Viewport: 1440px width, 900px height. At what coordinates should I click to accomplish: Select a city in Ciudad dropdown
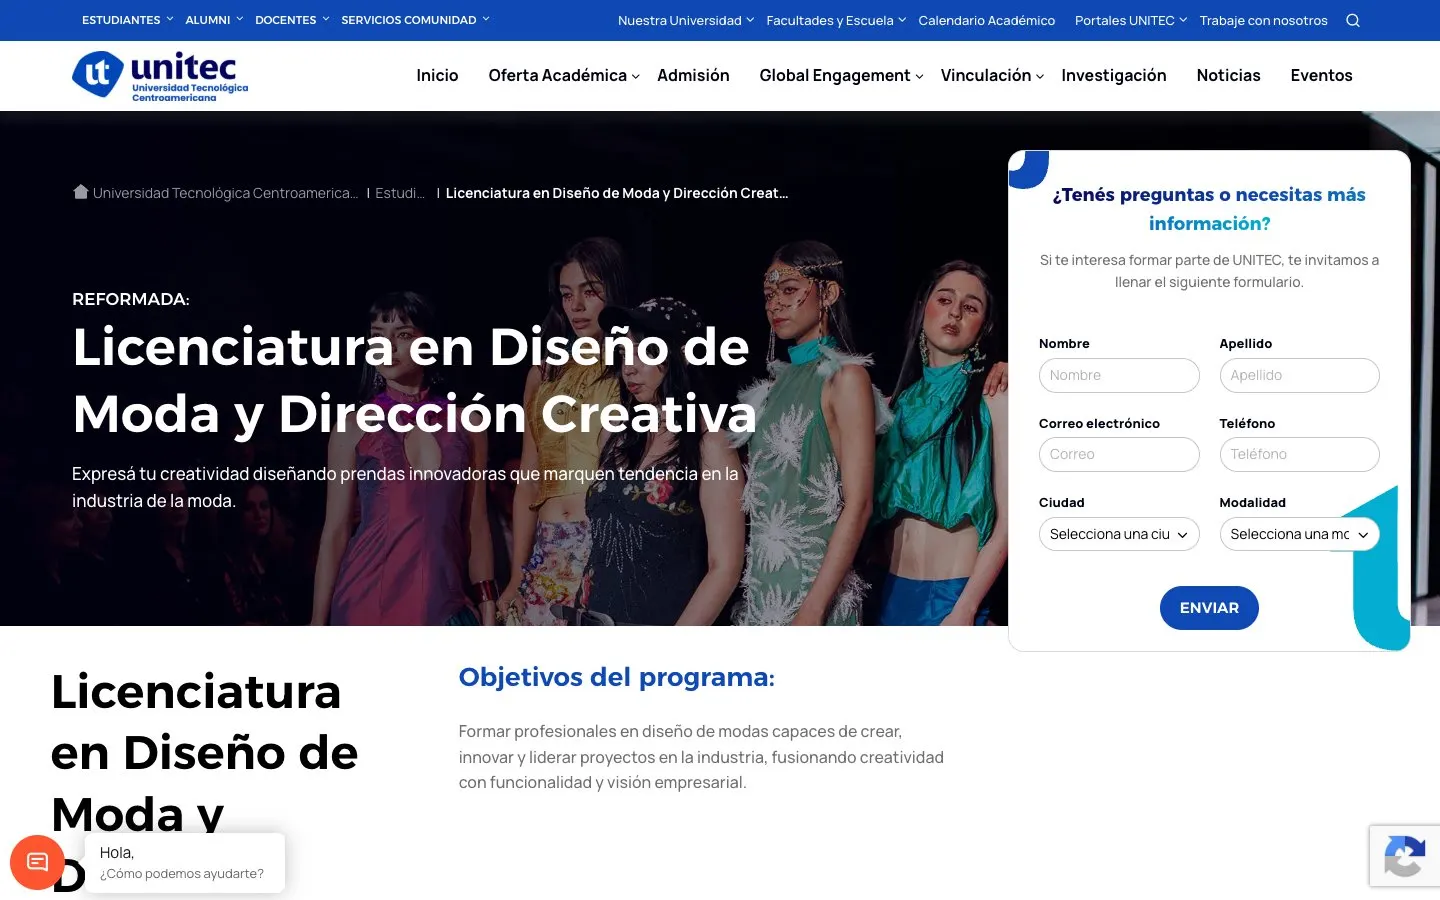[1119, 534]
